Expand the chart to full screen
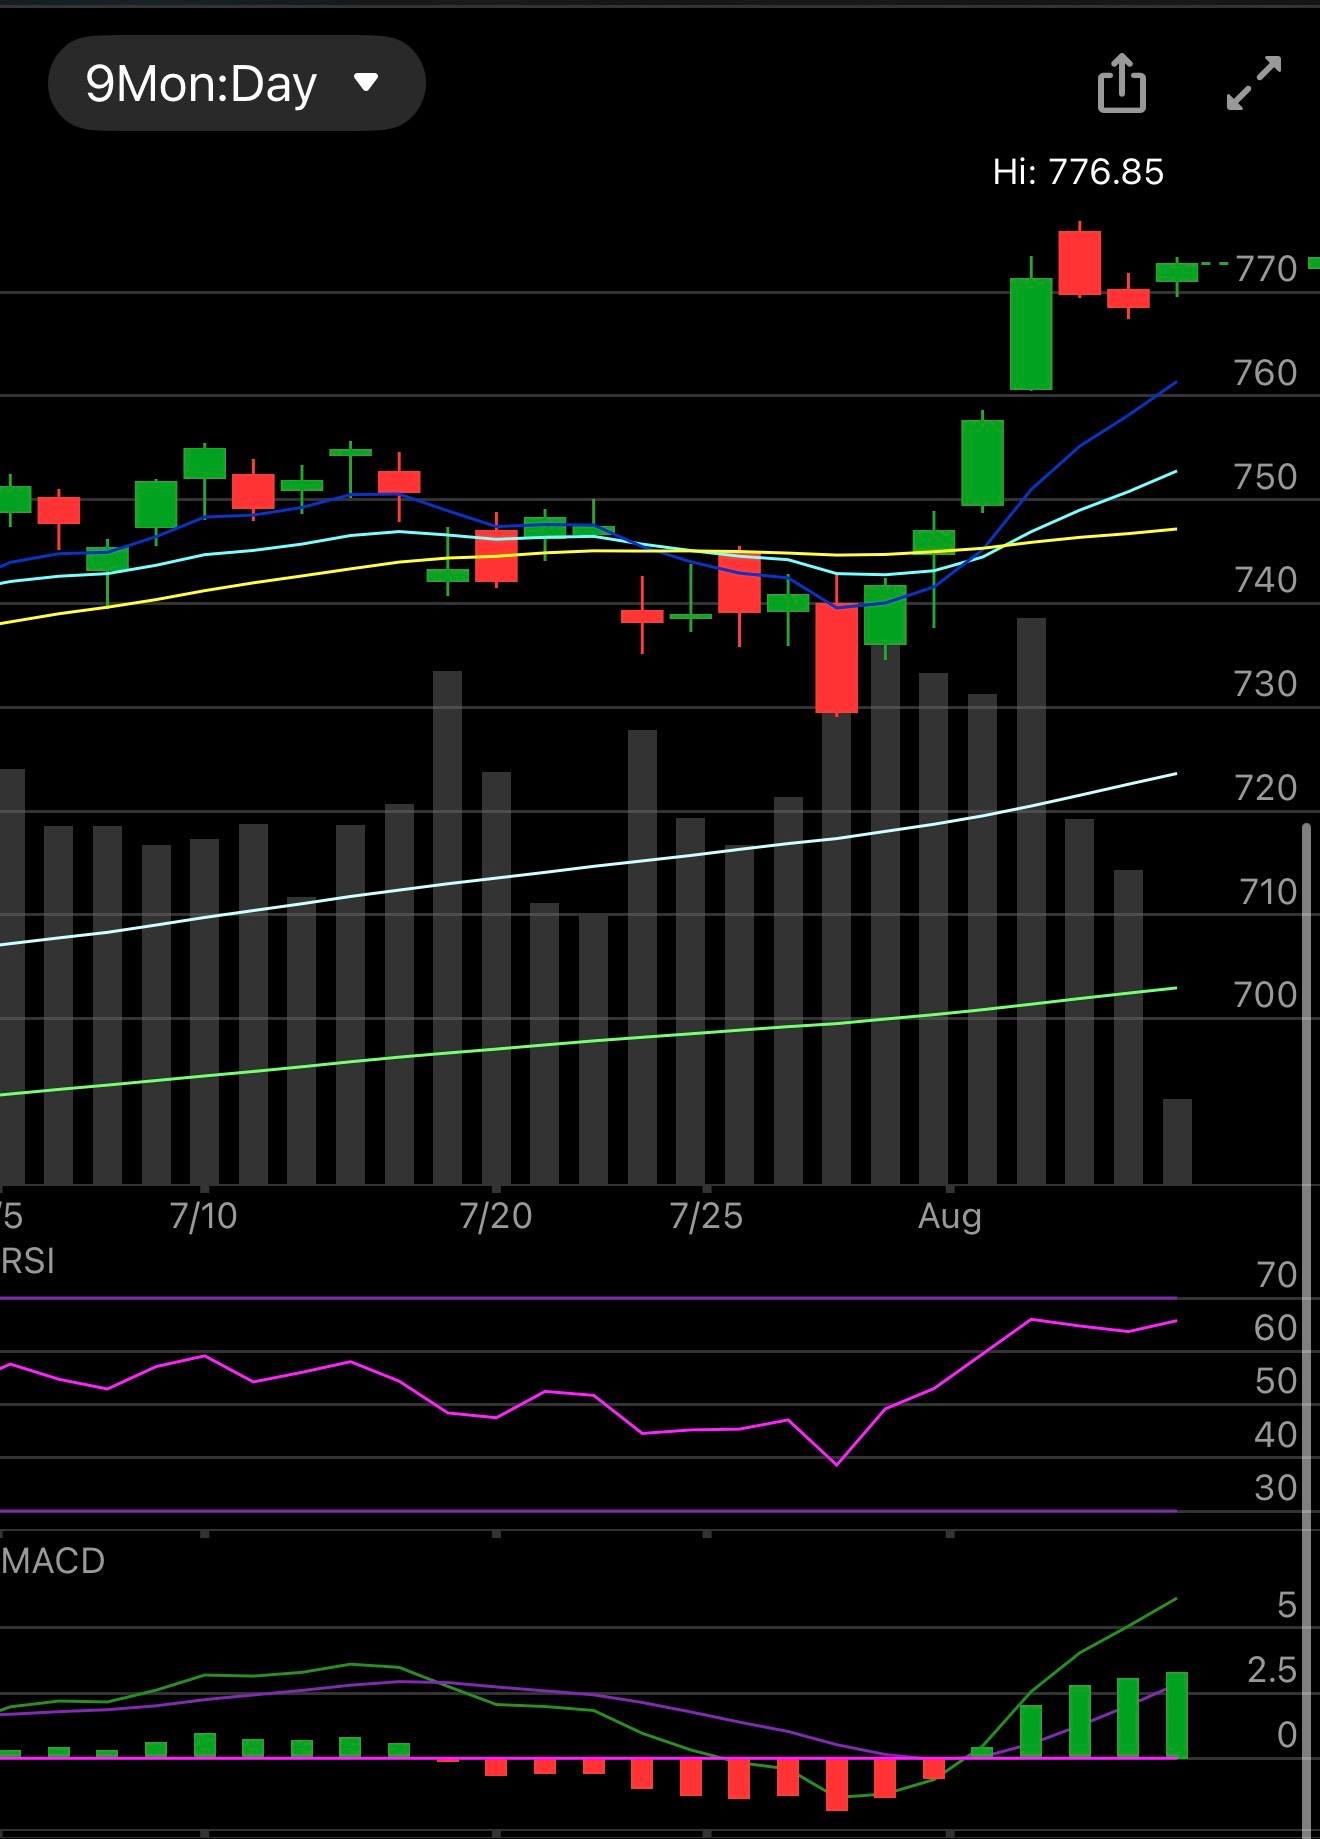1320x1839 pixels. [1254, 83]
